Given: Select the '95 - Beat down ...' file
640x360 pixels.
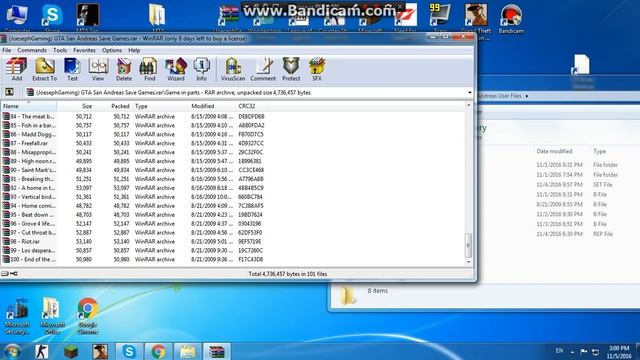Looking at the screenshot, I should pyautogui.click(x=29, y=215).
